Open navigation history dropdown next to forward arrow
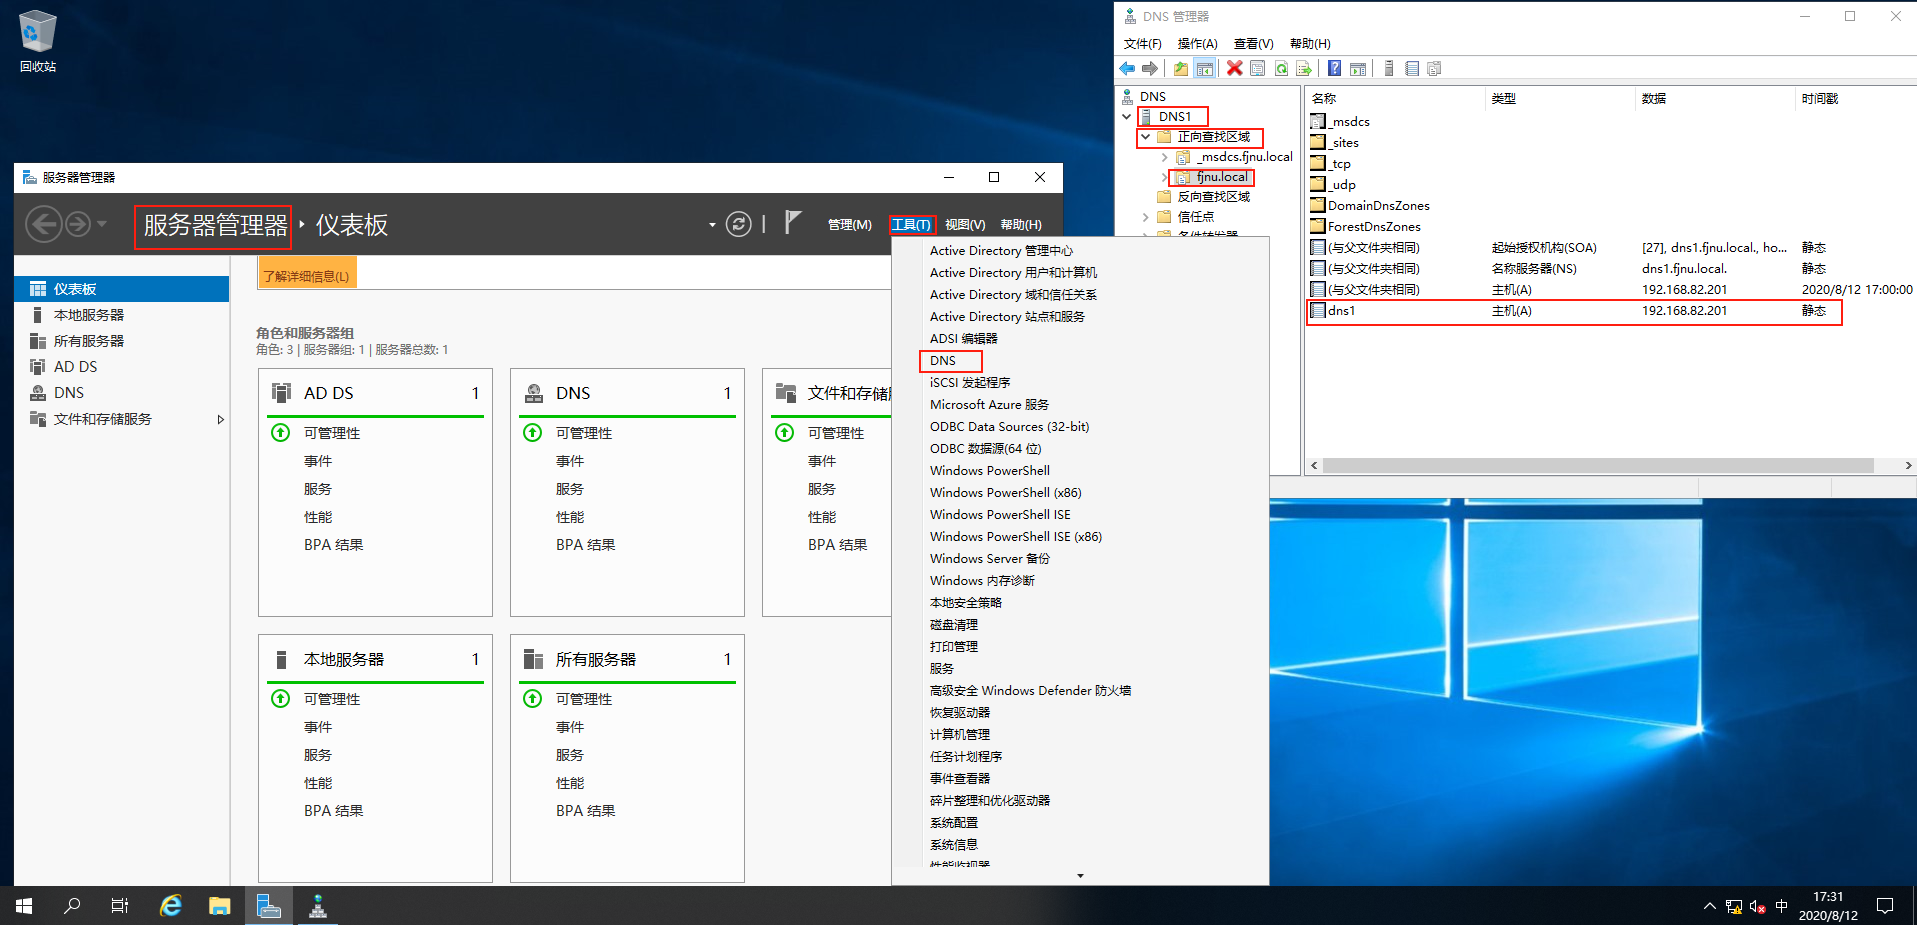 pos(101,224)
